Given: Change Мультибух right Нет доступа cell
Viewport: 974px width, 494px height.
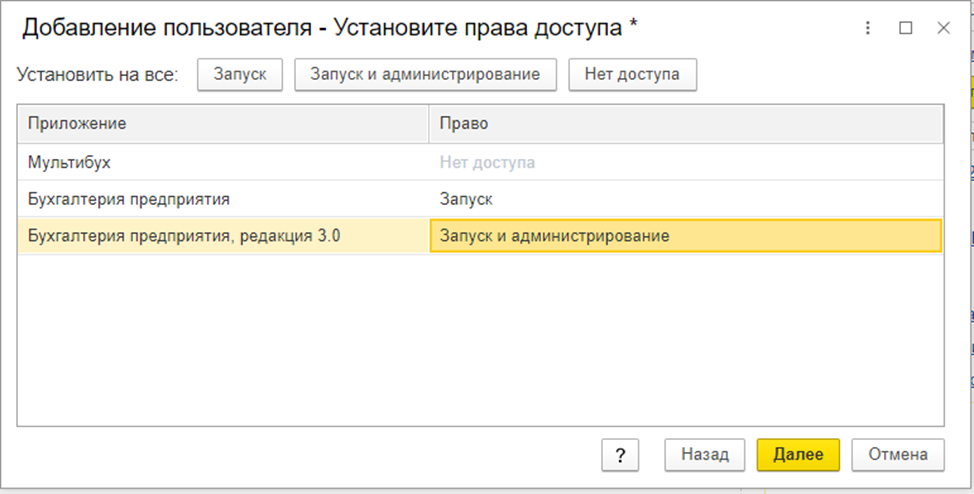Looking at the screenshot, I should (x=686, y=163).
